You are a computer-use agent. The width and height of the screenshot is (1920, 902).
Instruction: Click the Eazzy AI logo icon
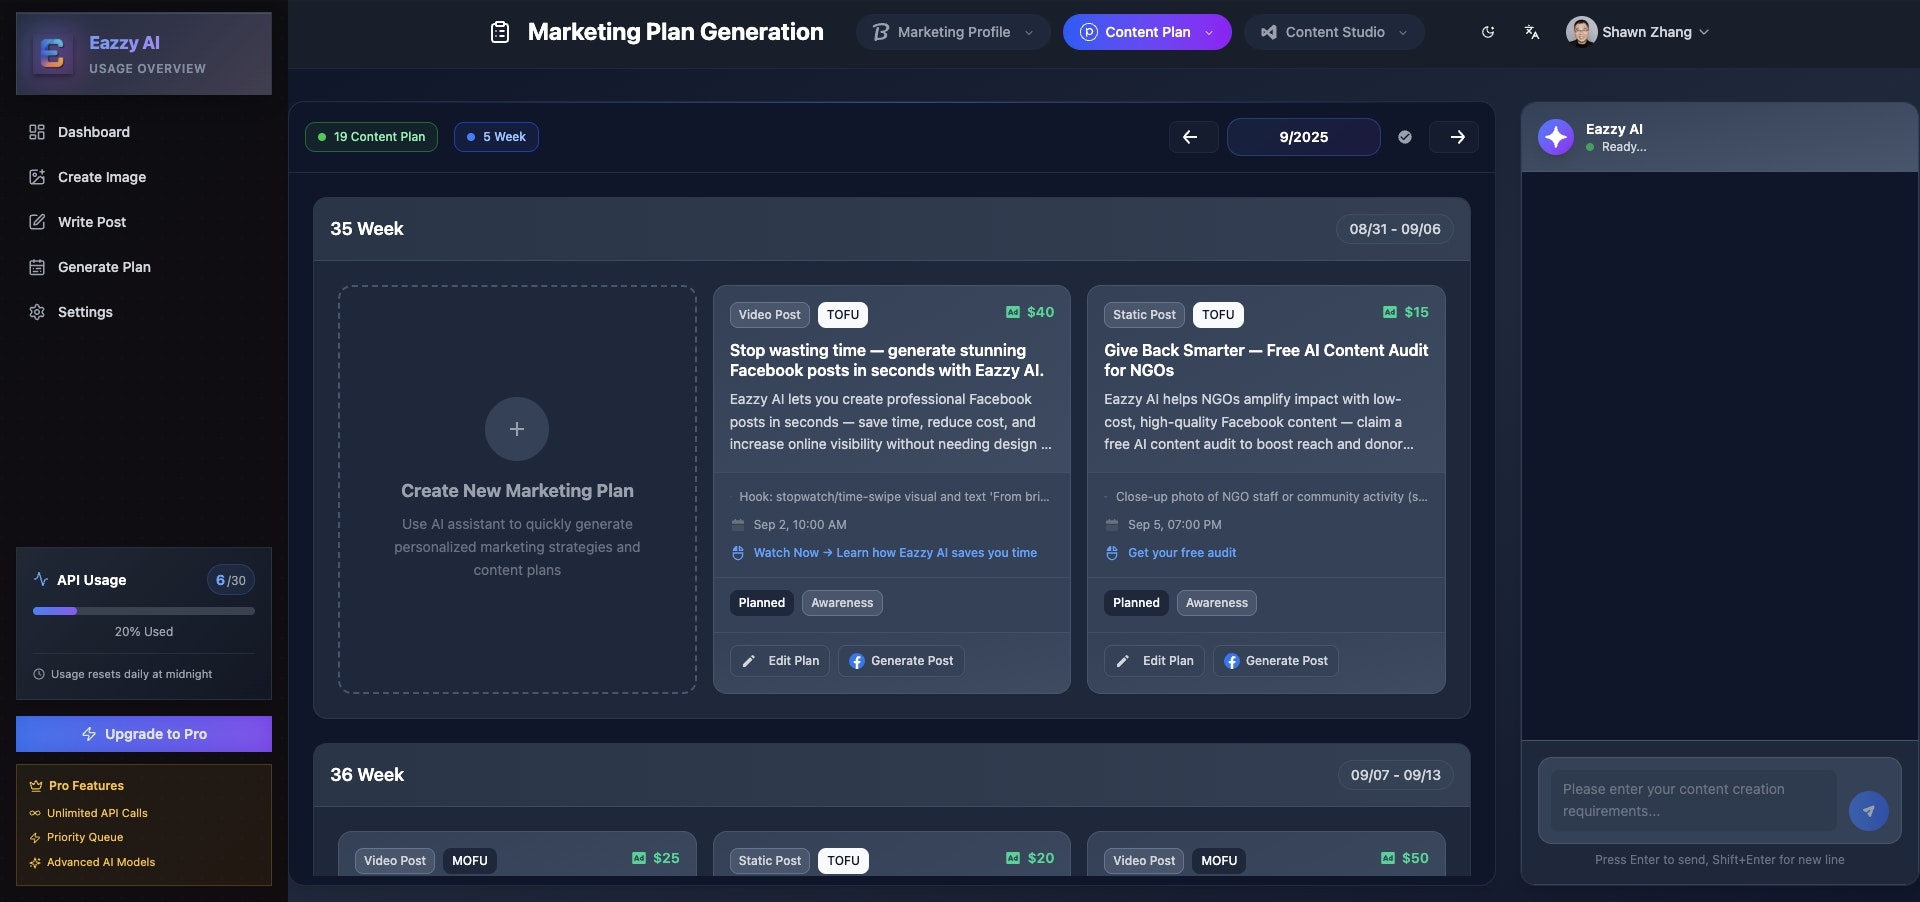52,53
